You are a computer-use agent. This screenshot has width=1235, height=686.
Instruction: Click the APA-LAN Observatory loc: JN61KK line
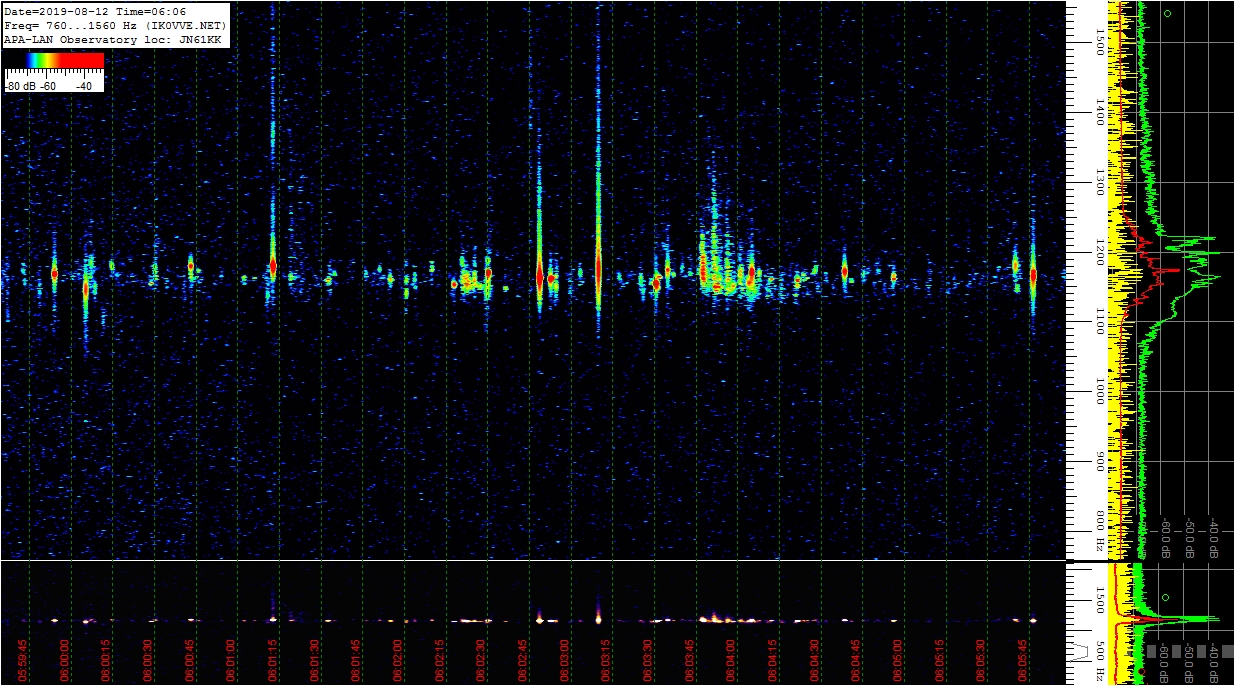112,39
